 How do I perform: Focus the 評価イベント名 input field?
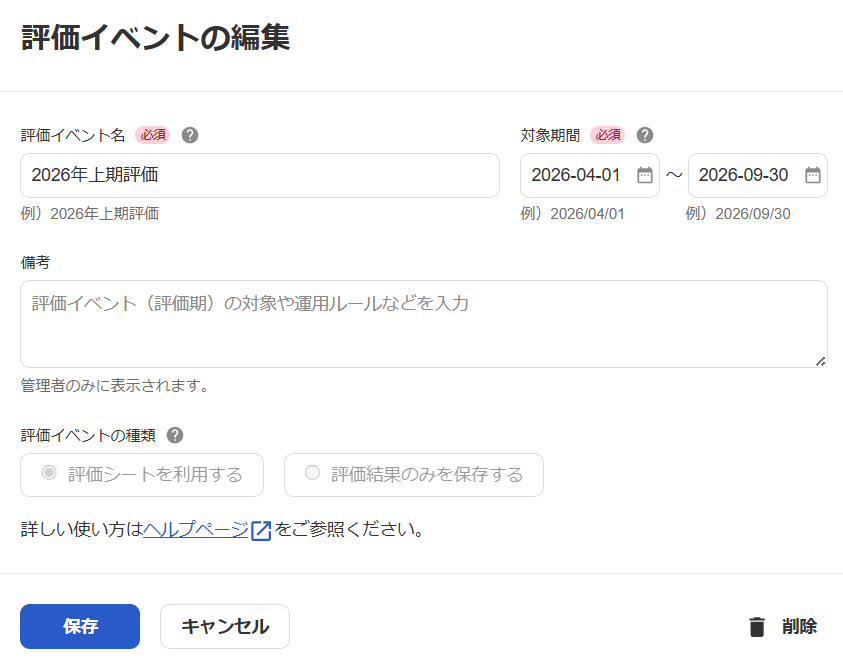coord(260,175)
